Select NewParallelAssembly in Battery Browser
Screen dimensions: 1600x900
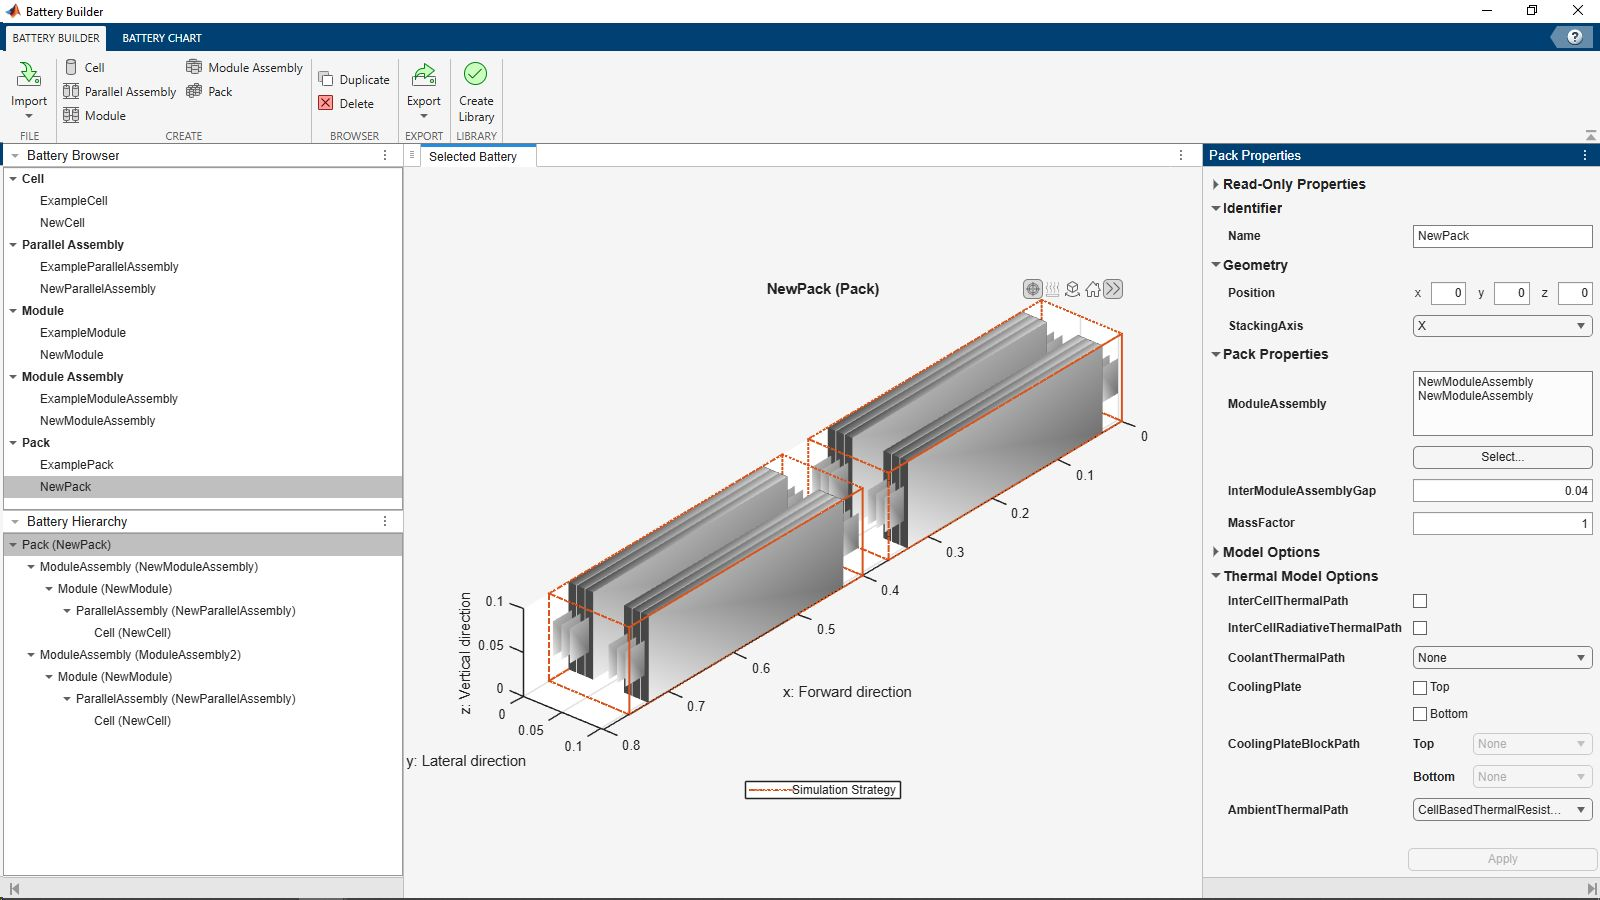(x=98, y=289)
